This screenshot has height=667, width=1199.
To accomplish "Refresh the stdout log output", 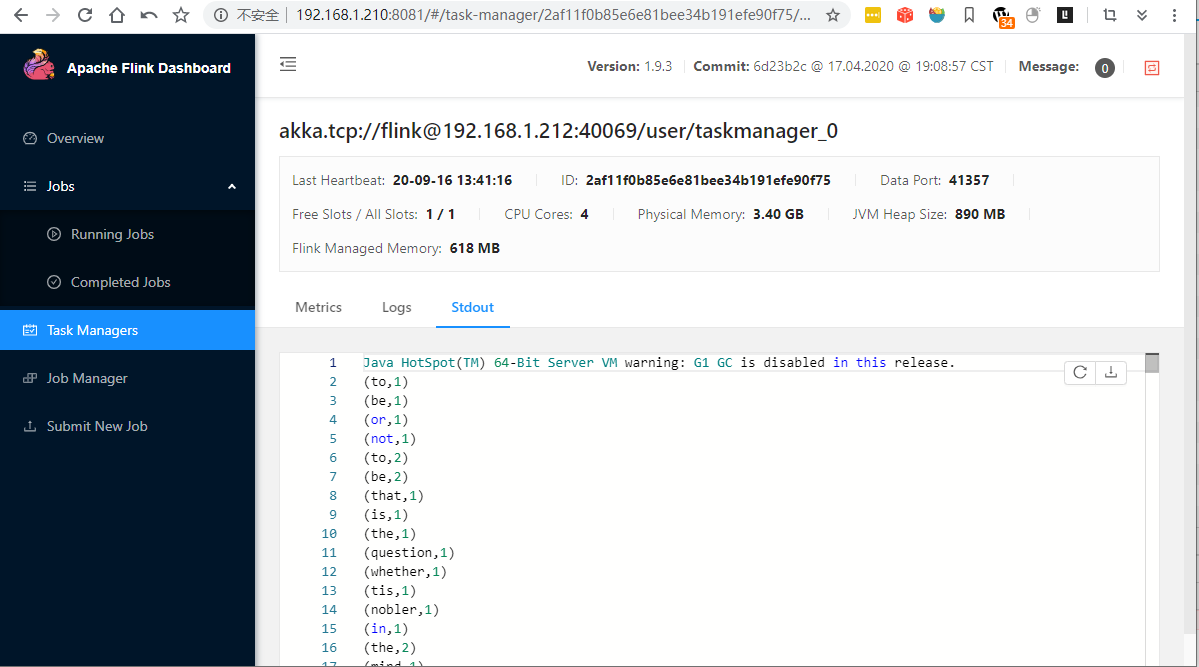I will tap(1080, 373).
